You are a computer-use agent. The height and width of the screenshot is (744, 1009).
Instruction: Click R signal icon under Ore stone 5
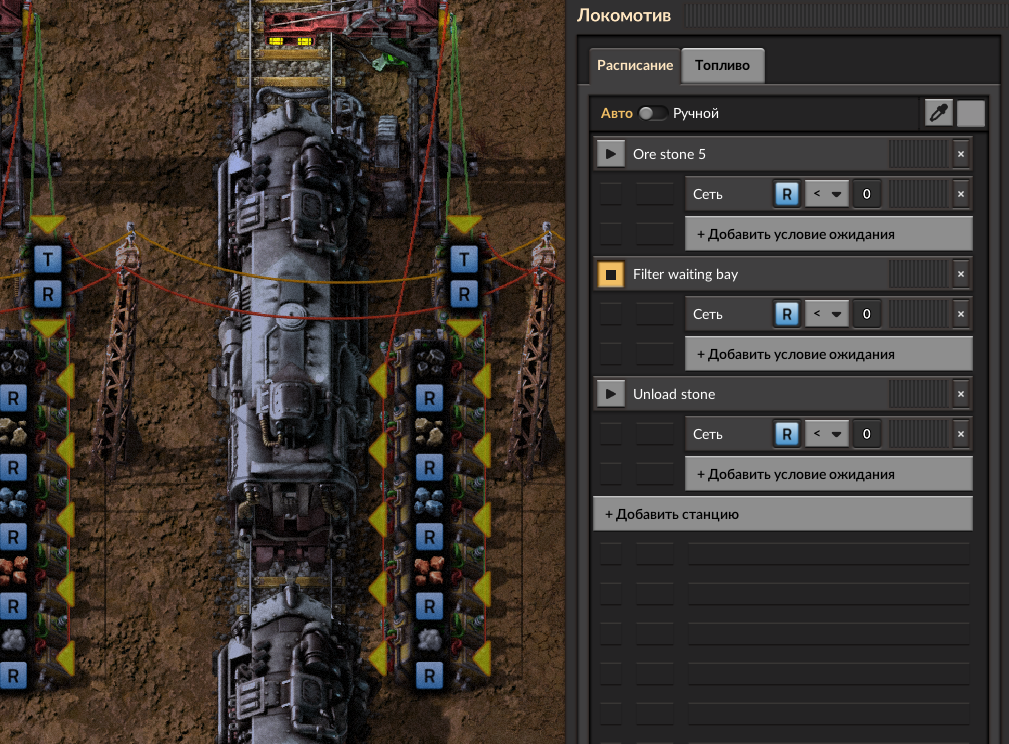pyautogui.click(x=787, y=194)
